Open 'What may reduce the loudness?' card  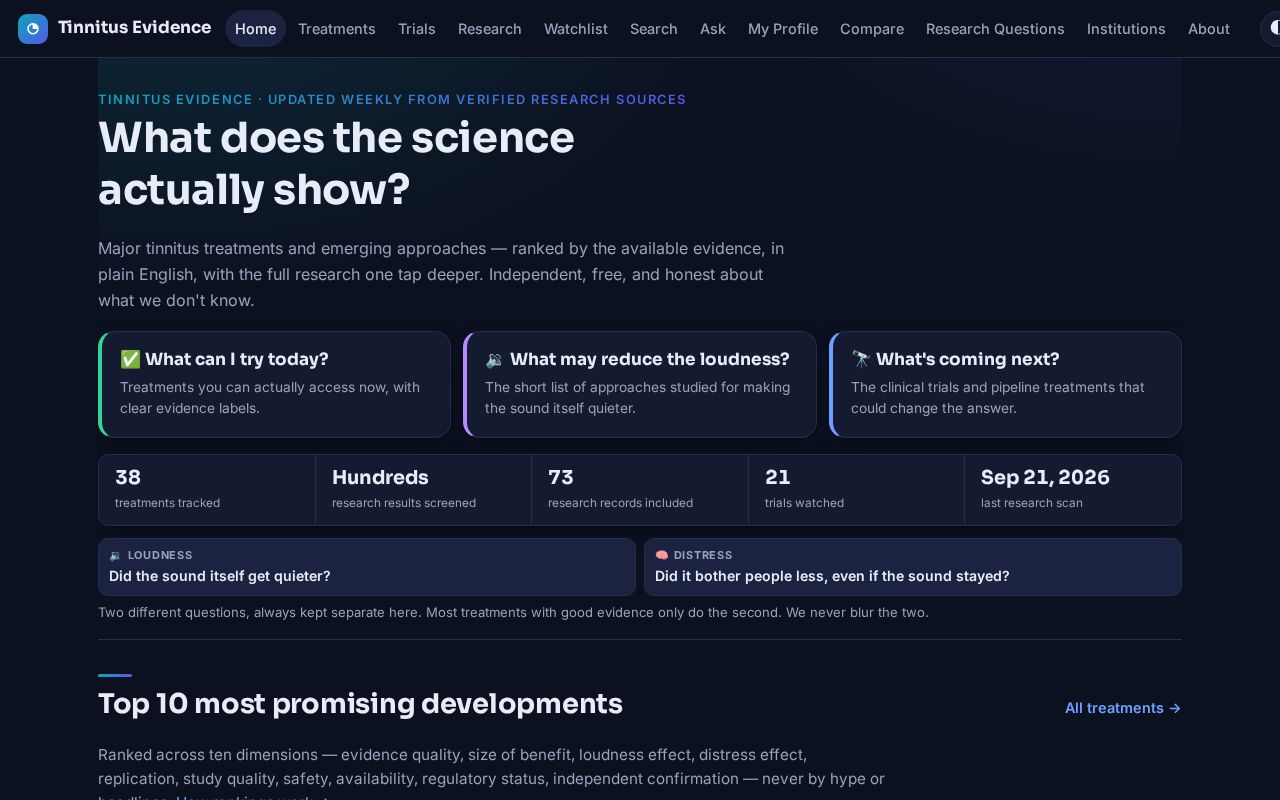click(x=640, y=384)
